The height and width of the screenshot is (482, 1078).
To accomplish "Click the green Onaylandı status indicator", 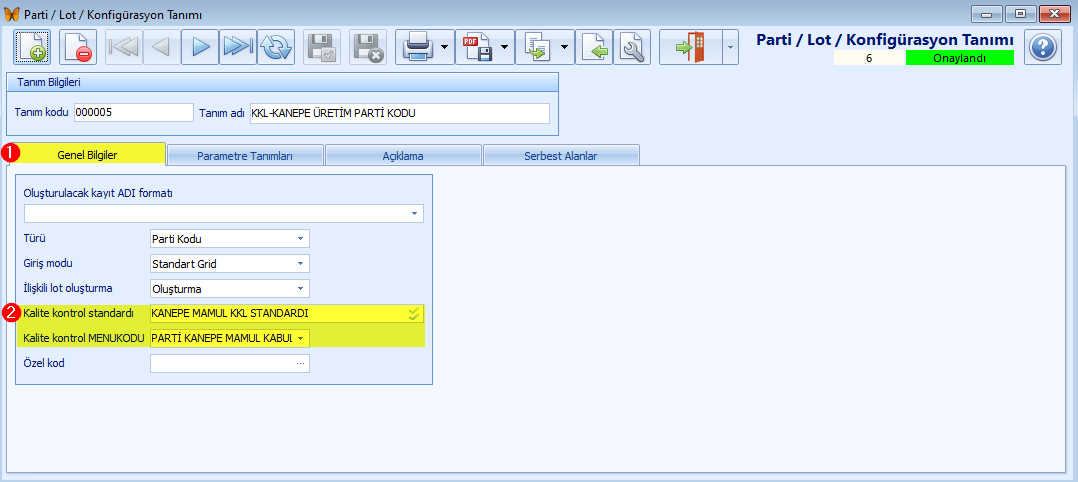I will [959, 58].
